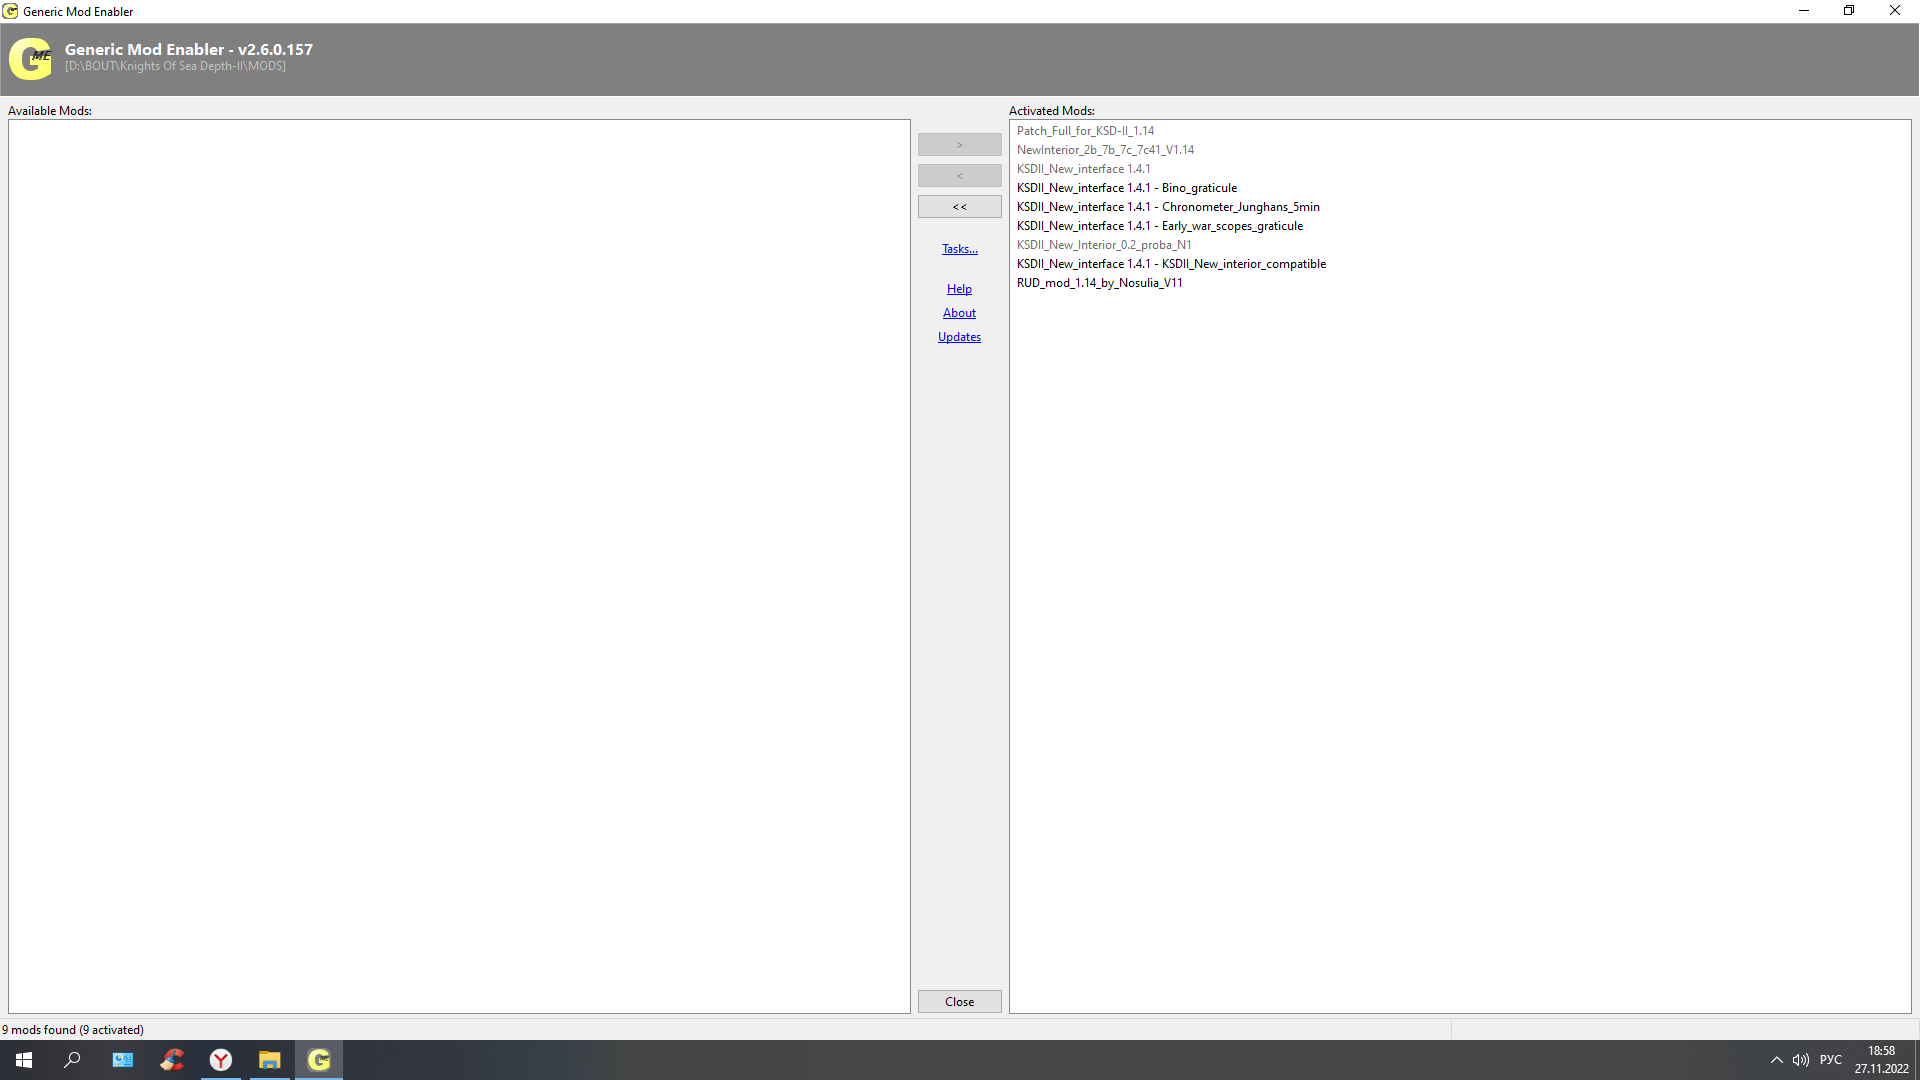
Task: Restore down the window
Action: 1849,11
